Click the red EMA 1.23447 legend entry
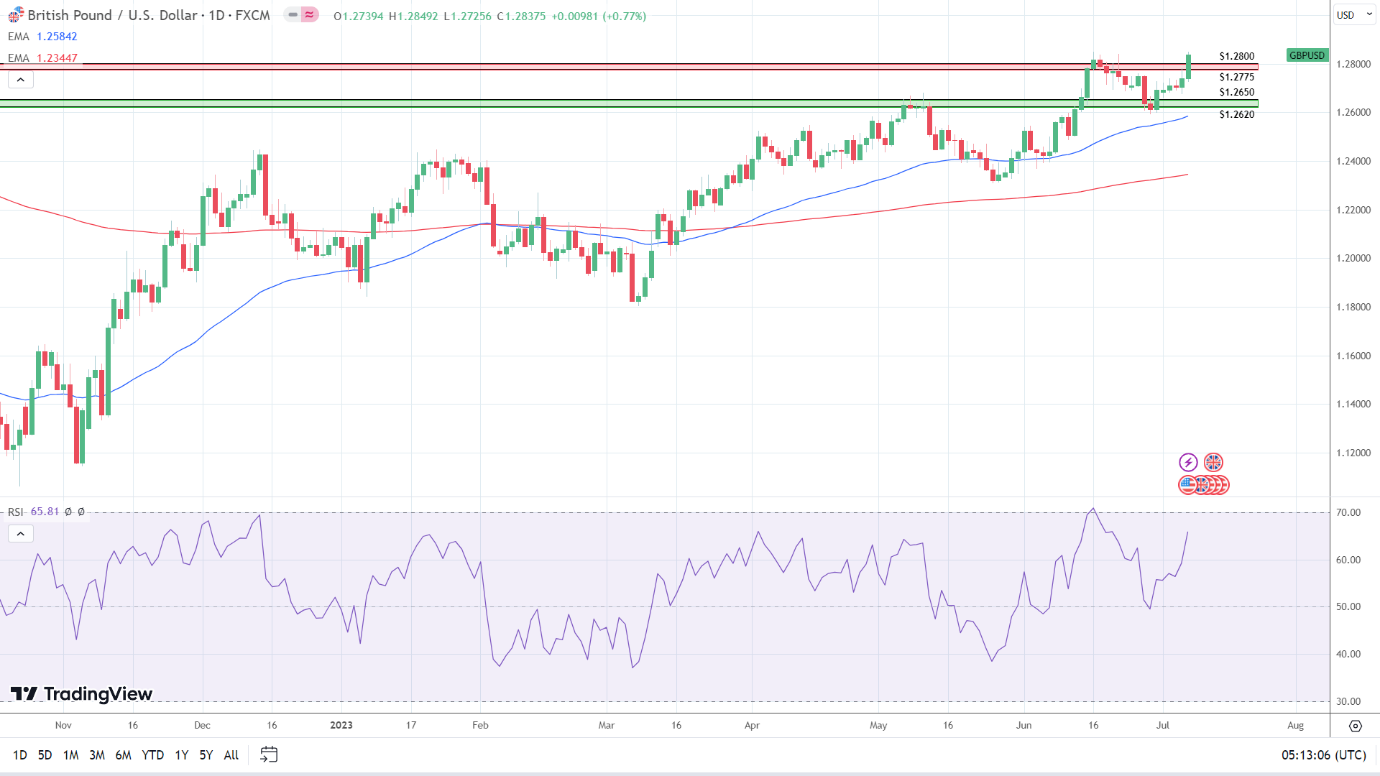The image size is (1380, 776). click(x=42, y=58)
